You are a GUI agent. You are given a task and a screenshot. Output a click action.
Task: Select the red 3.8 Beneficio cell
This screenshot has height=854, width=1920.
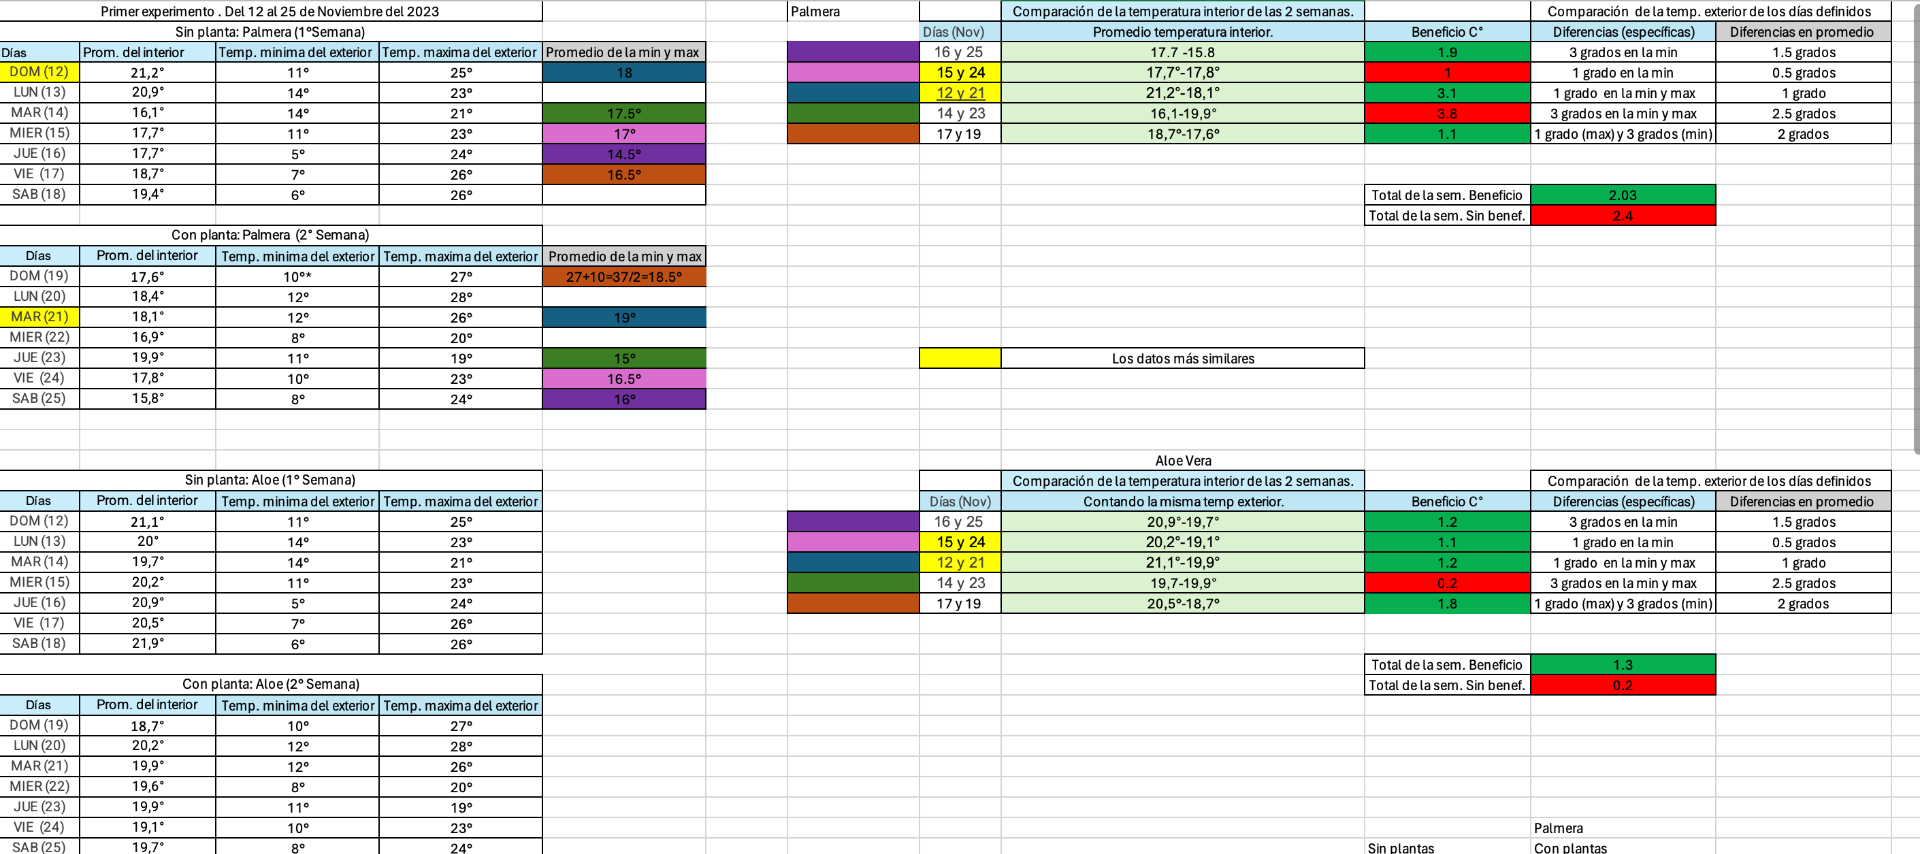click(1446, 113)
